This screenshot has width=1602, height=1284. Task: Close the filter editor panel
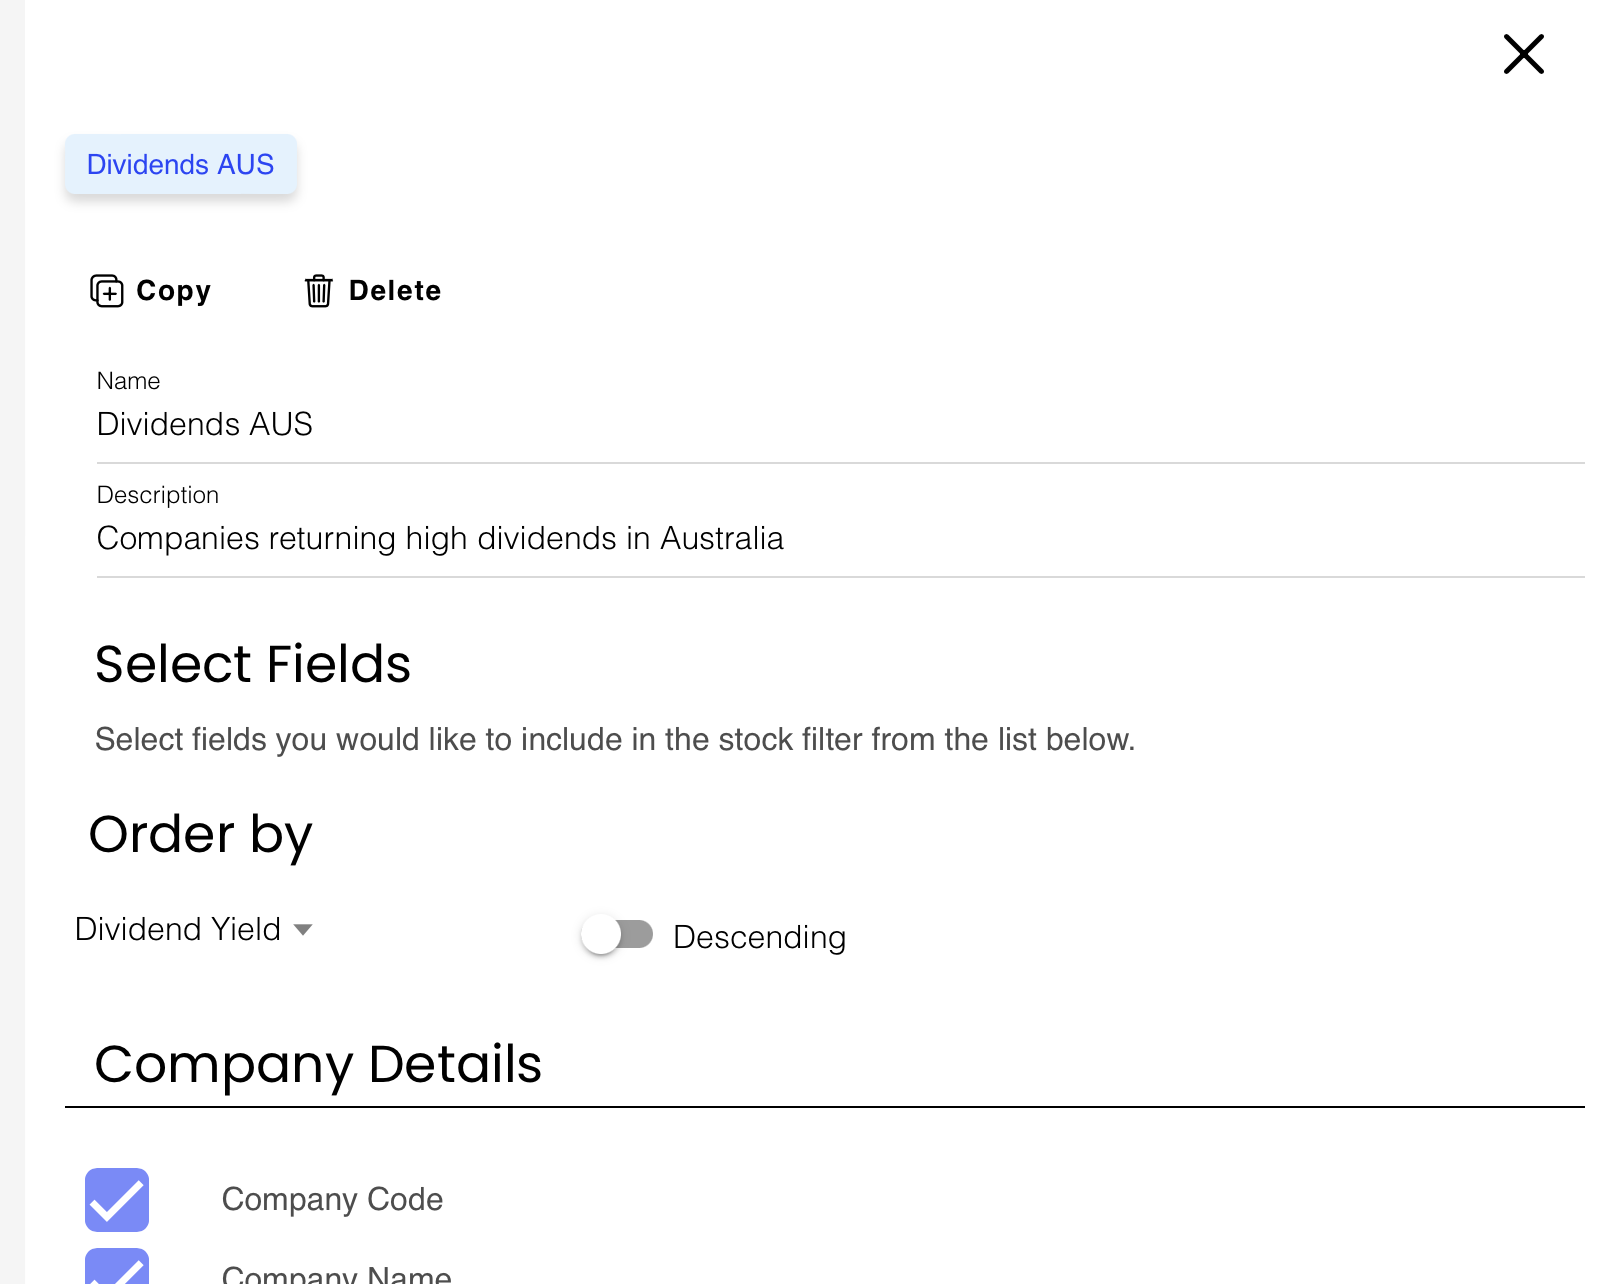coord(1523,54)
